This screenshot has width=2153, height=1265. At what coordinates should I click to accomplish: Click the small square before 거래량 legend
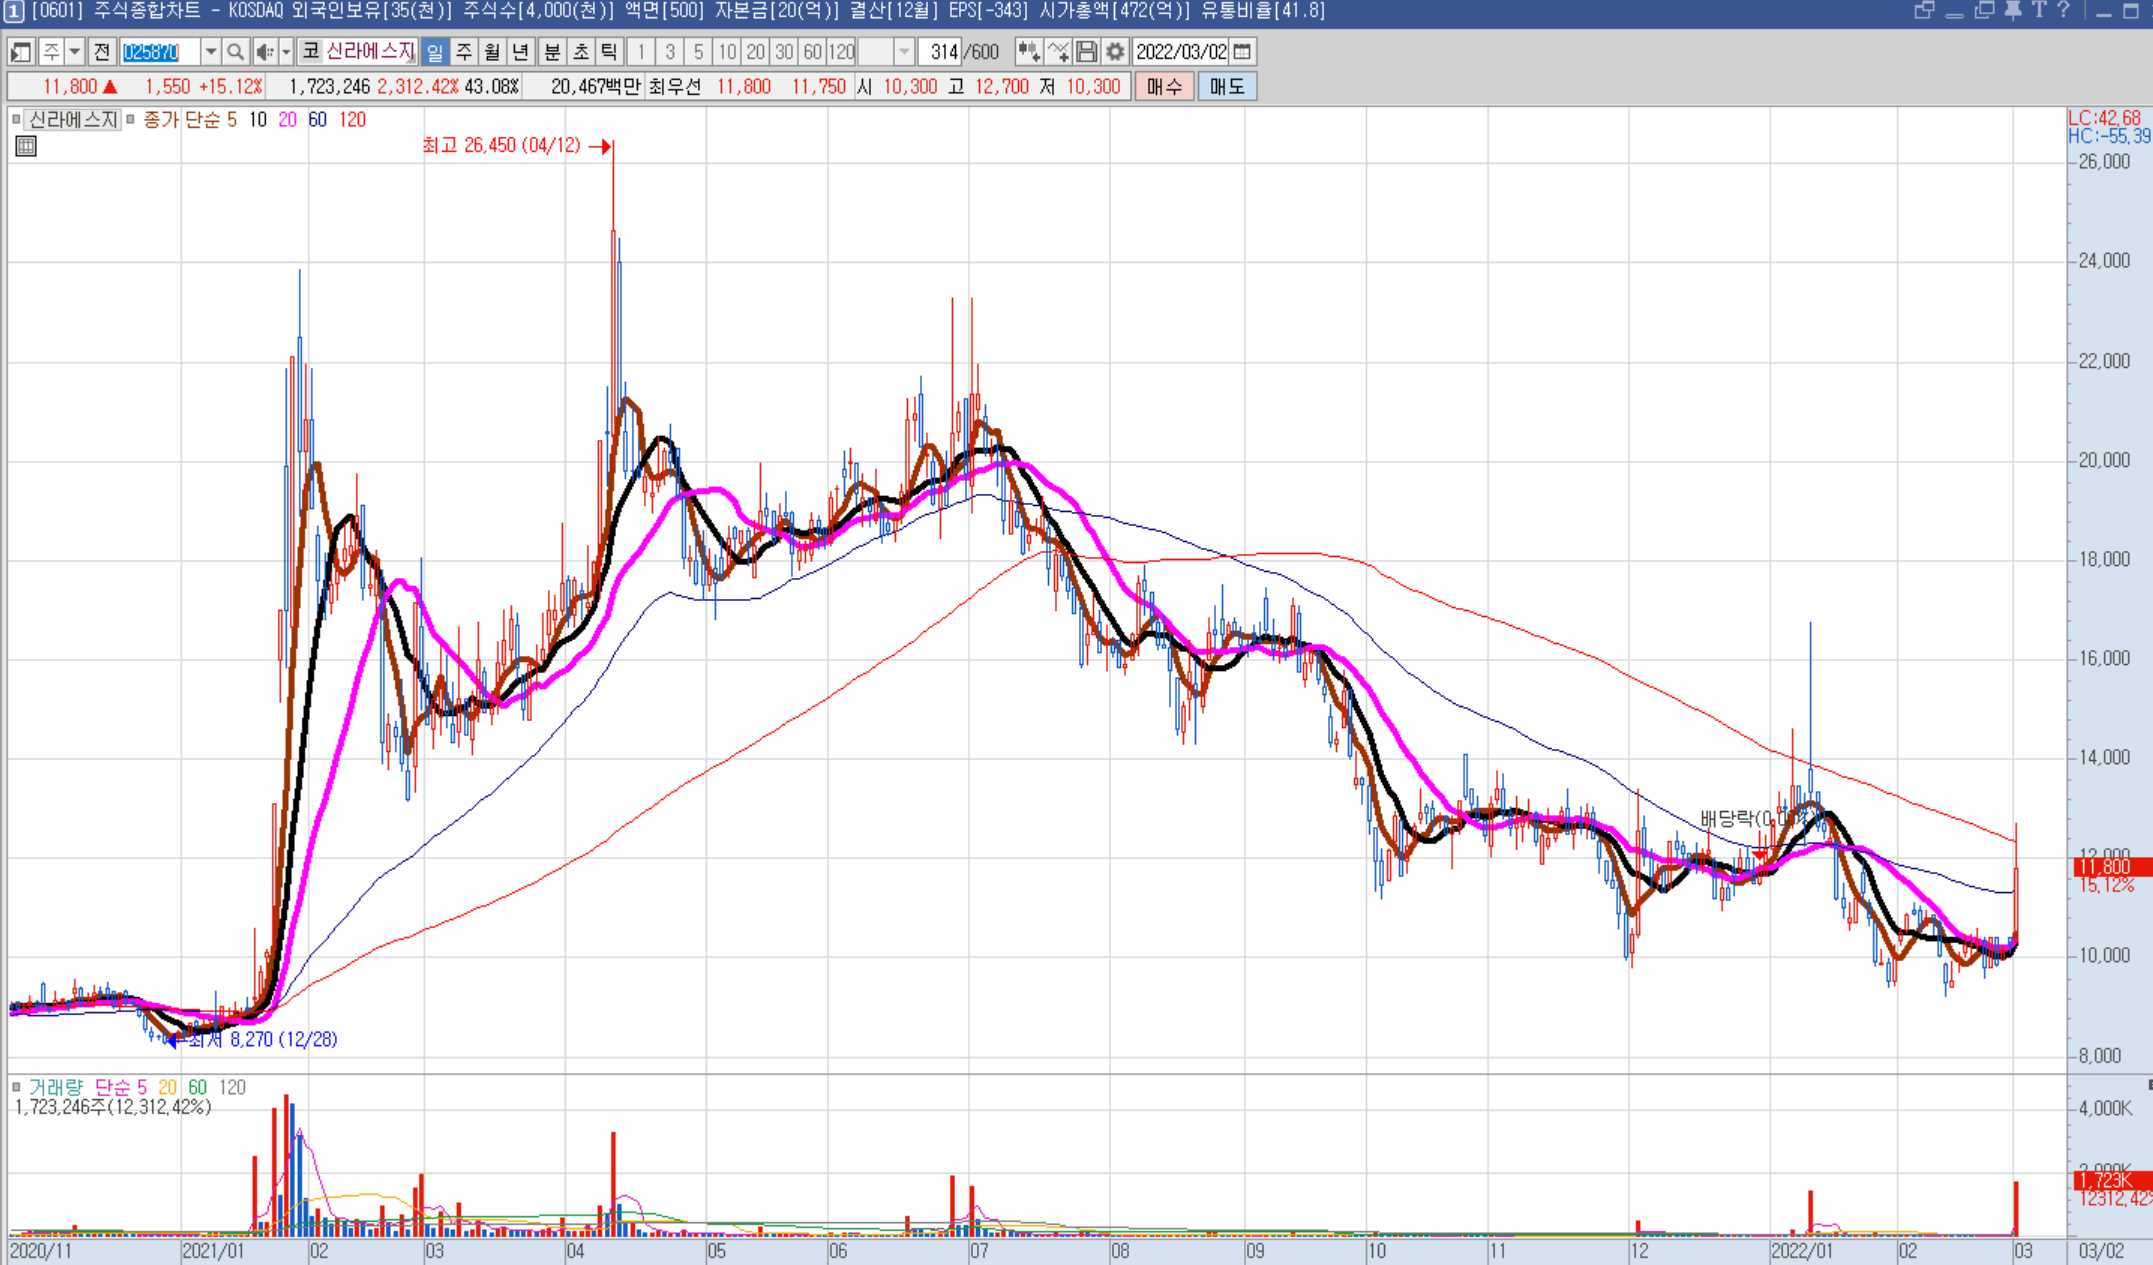(16, 1087)
